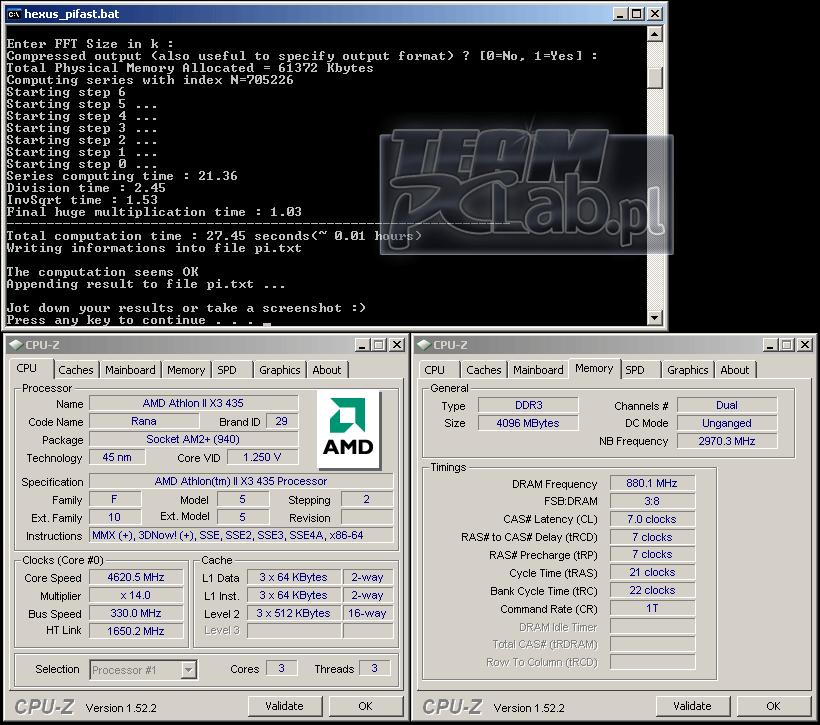
Task: Click the CAS# Latency value '7.0 clocks'
Action: pyautogui.click(x=652, y=519)
